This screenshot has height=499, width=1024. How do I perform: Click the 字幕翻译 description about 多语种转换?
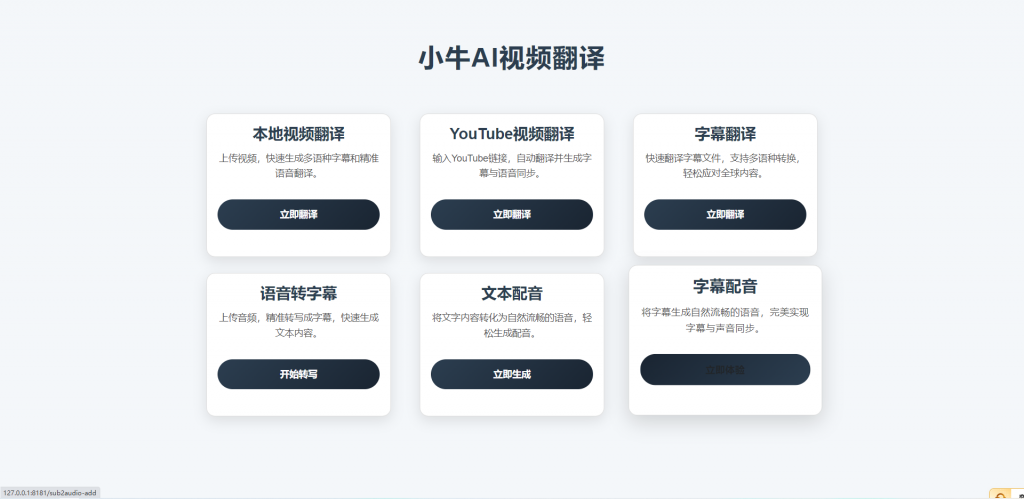click(x=725, y=166)
